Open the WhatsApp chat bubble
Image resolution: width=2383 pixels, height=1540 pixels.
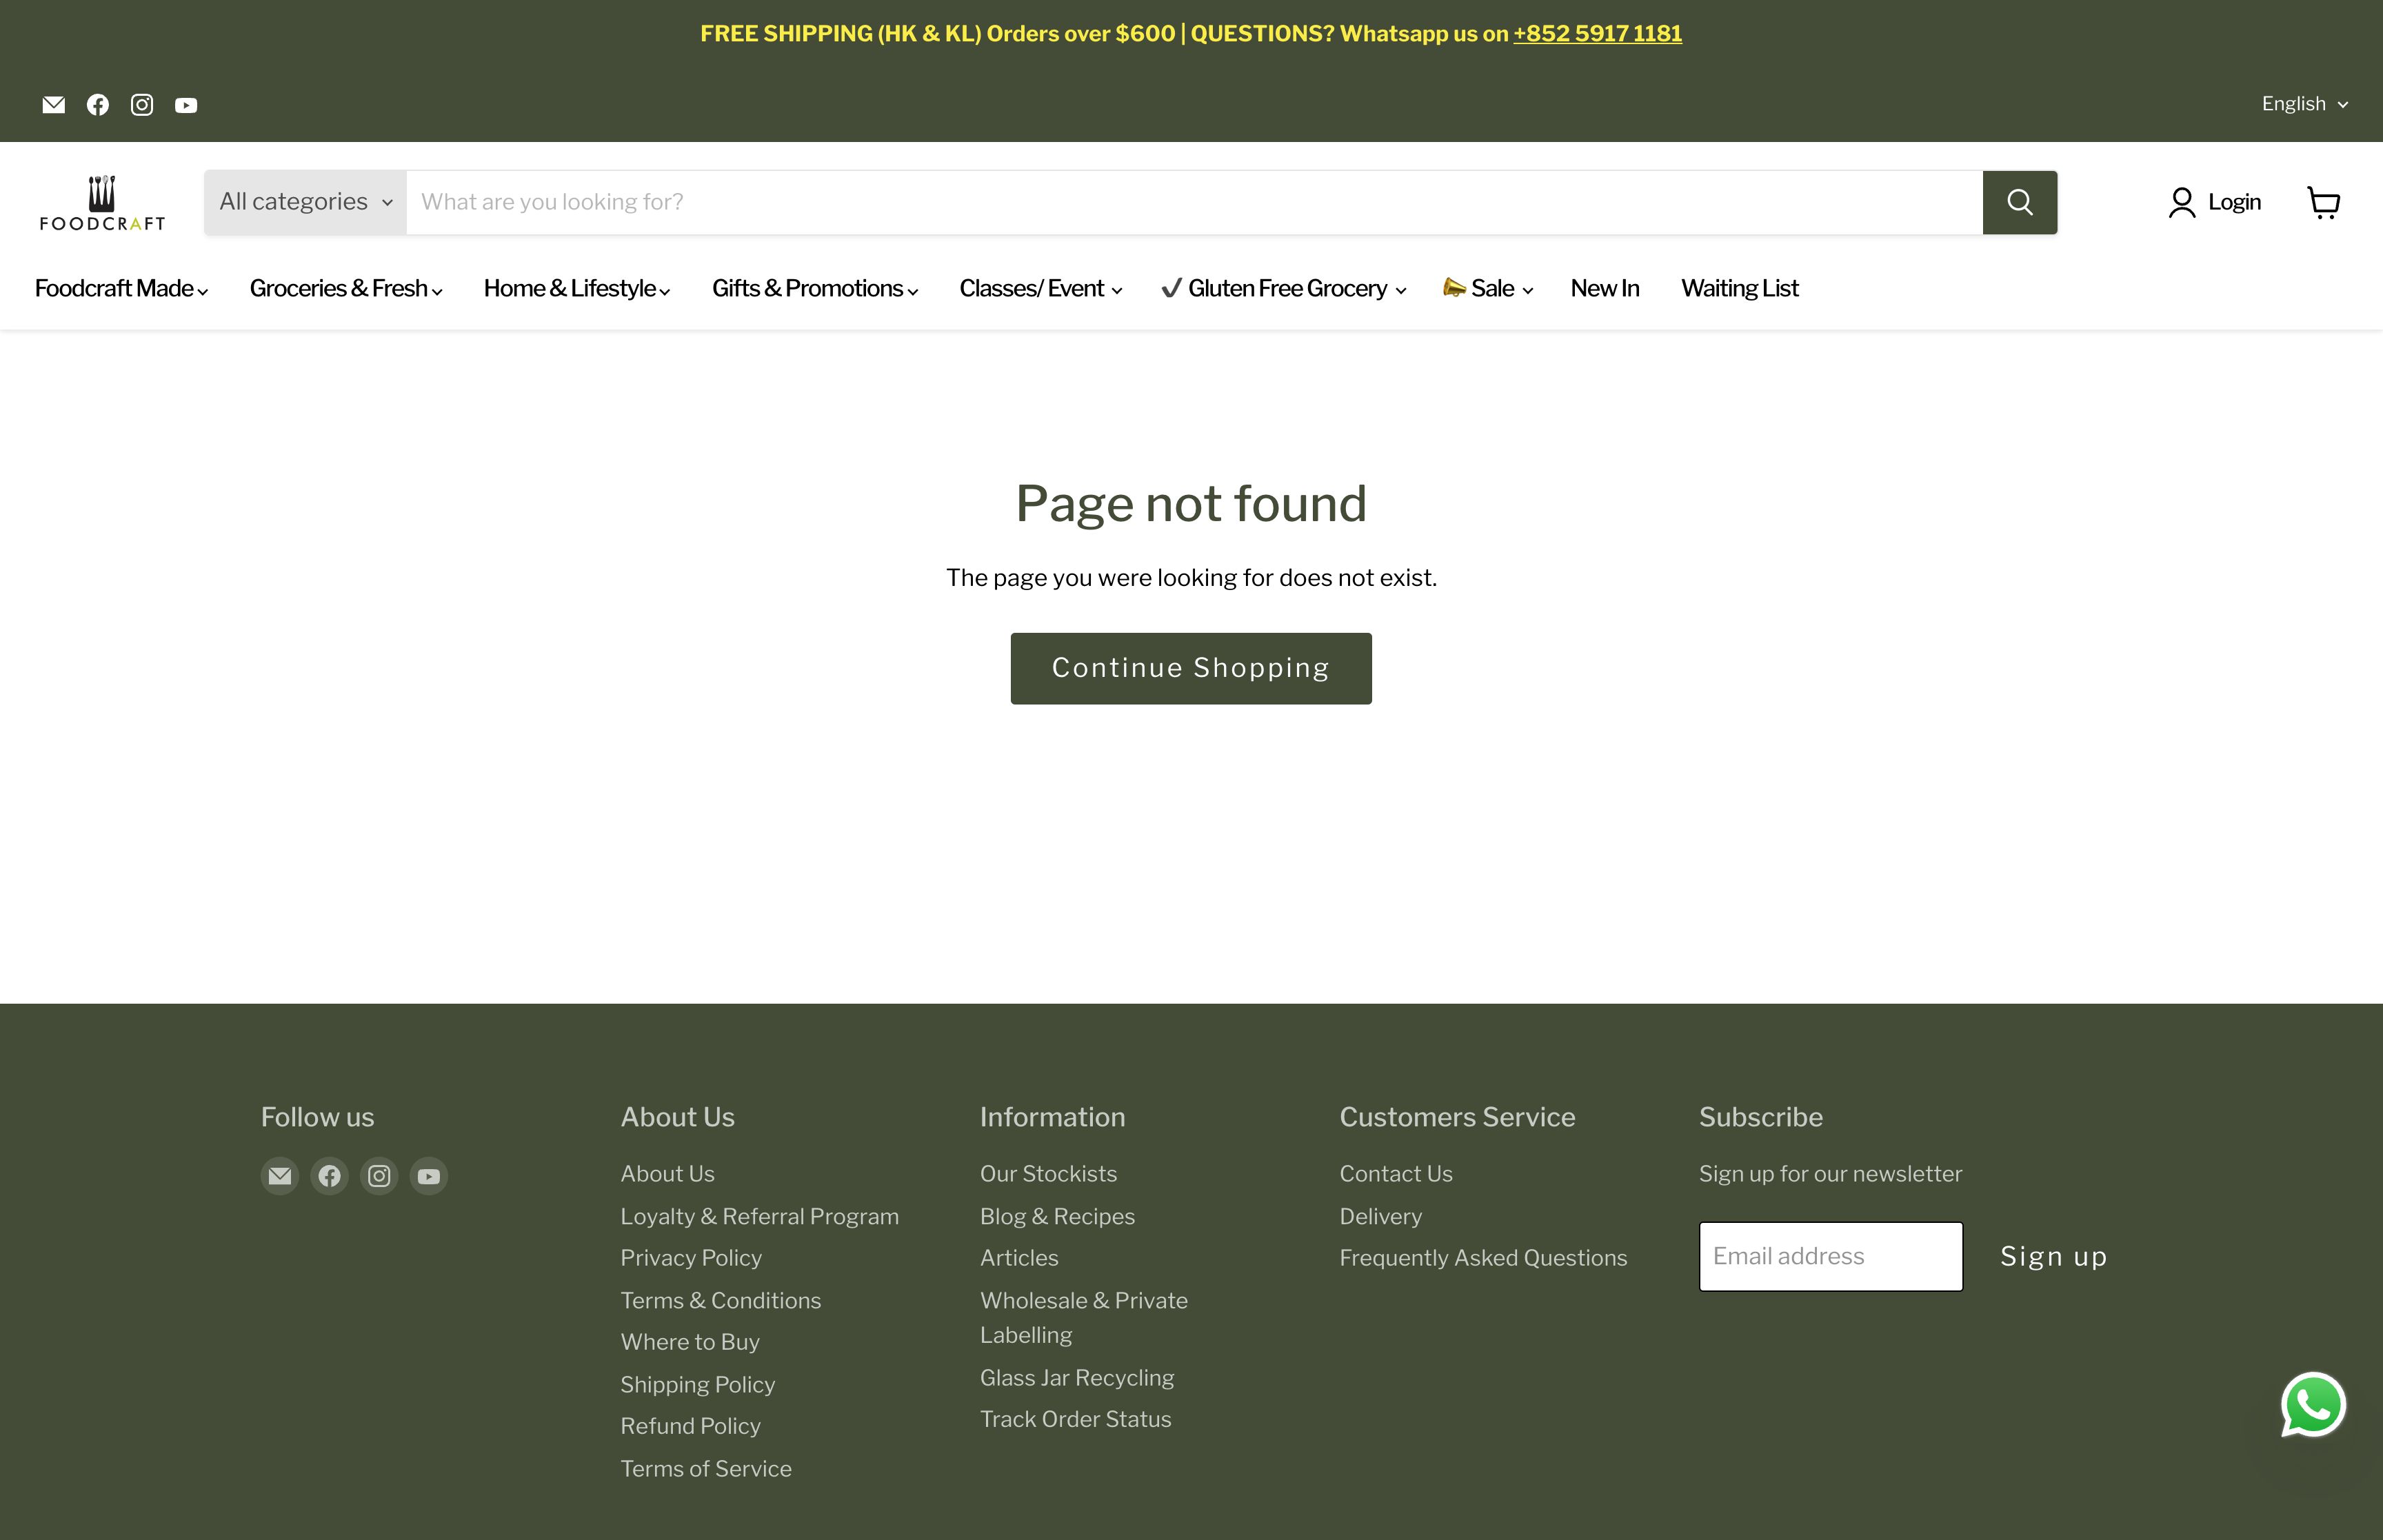(2313, 1404)
